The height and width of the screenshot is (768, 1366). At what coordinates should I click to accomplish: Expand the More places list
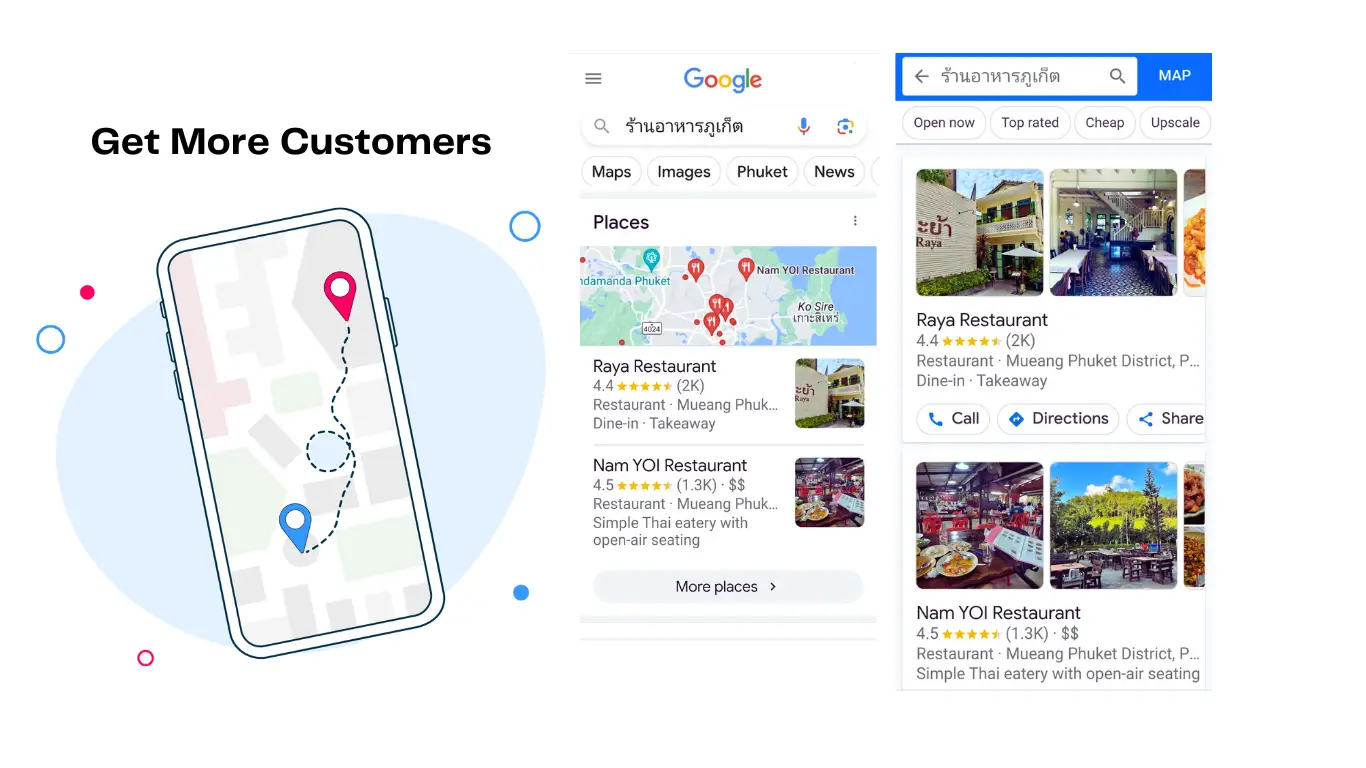[x=728, y=587]
